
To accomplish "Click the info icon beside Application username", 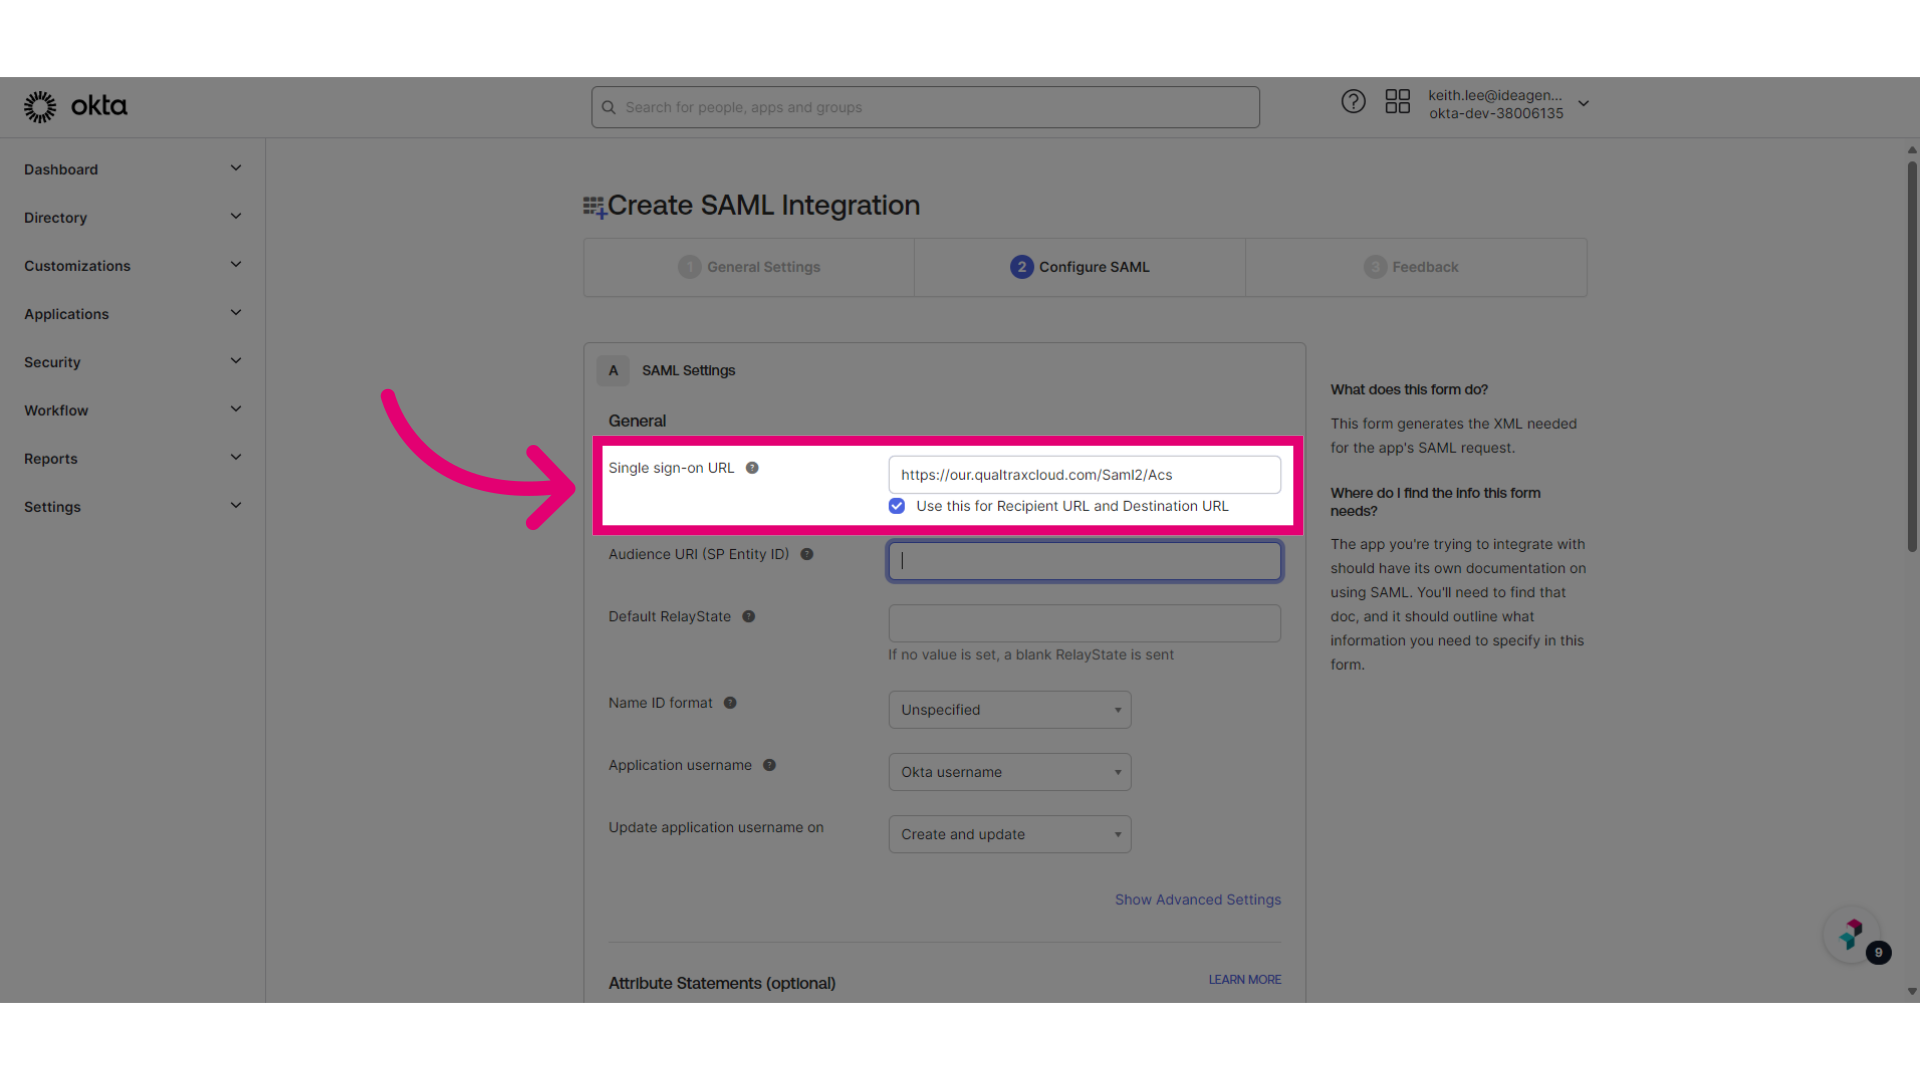I will pyautogui.click(x=769, y=765).
